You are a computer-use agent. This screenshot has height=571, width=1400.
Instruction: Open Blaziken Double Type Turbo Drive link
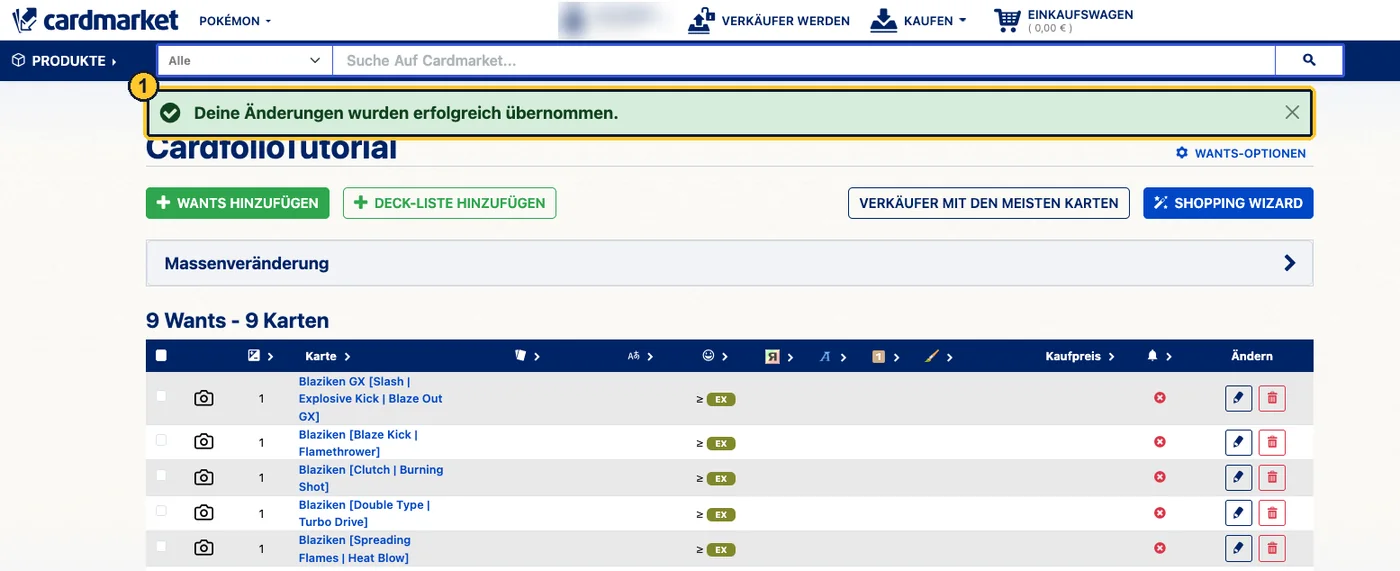click(x=364, y=513)
